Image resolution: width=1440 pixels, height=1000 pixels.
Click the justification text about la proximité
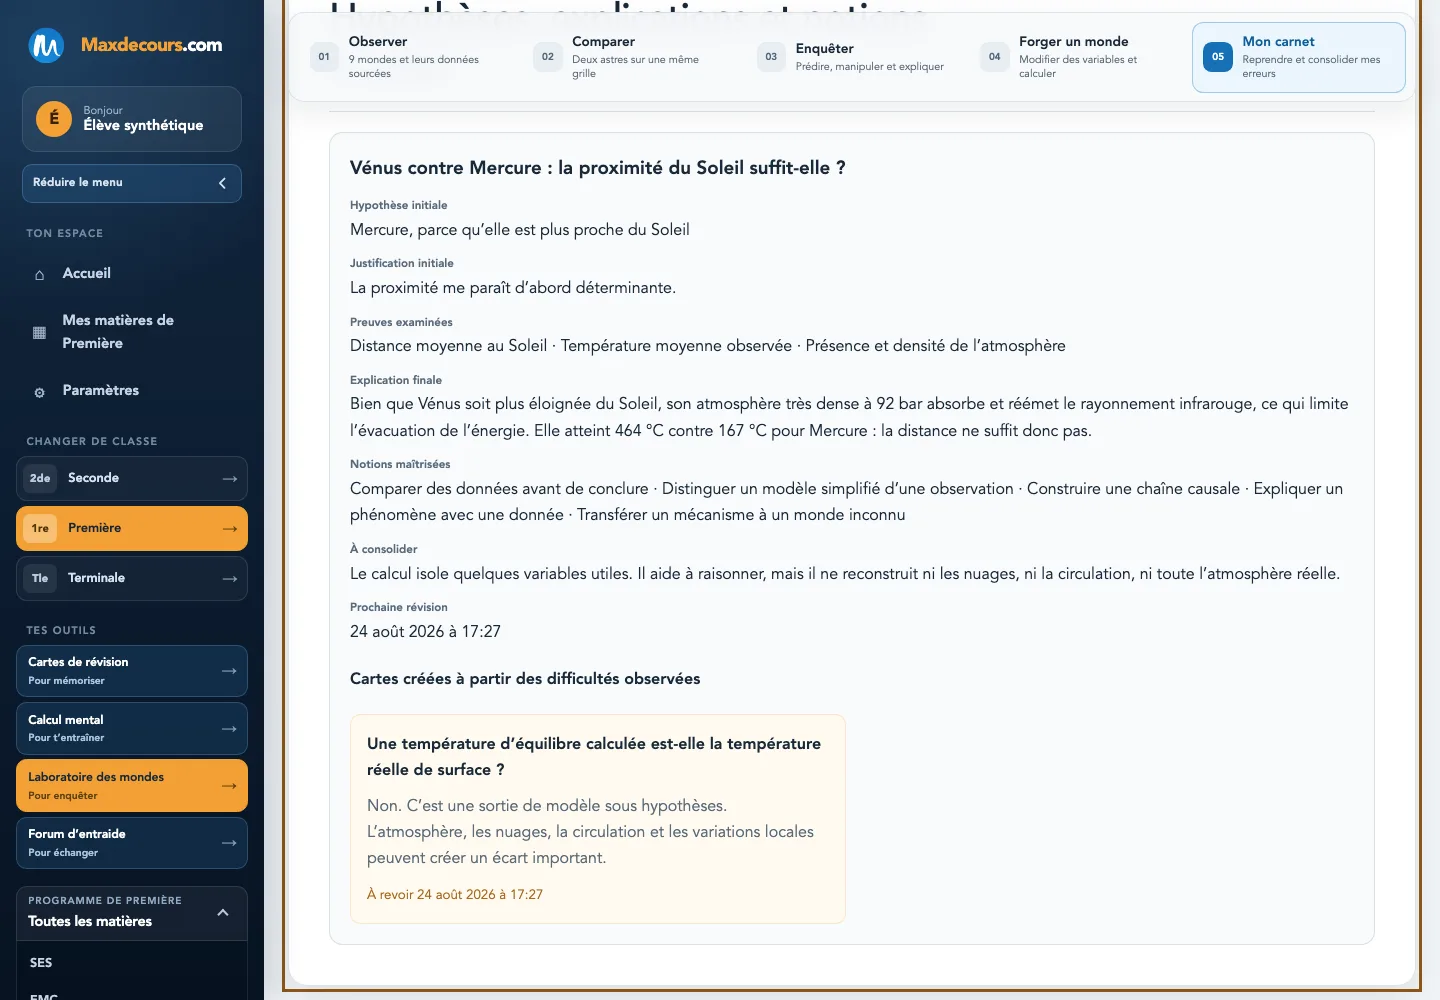[x=513, y=288]
